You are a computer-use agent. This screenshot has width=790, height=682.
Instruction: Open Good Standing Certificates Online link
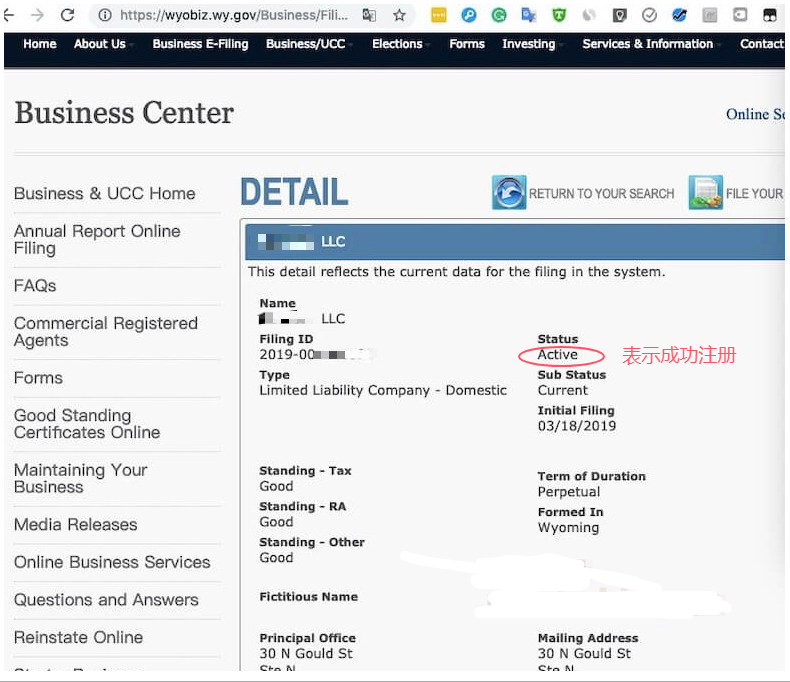tap(87, 424)
